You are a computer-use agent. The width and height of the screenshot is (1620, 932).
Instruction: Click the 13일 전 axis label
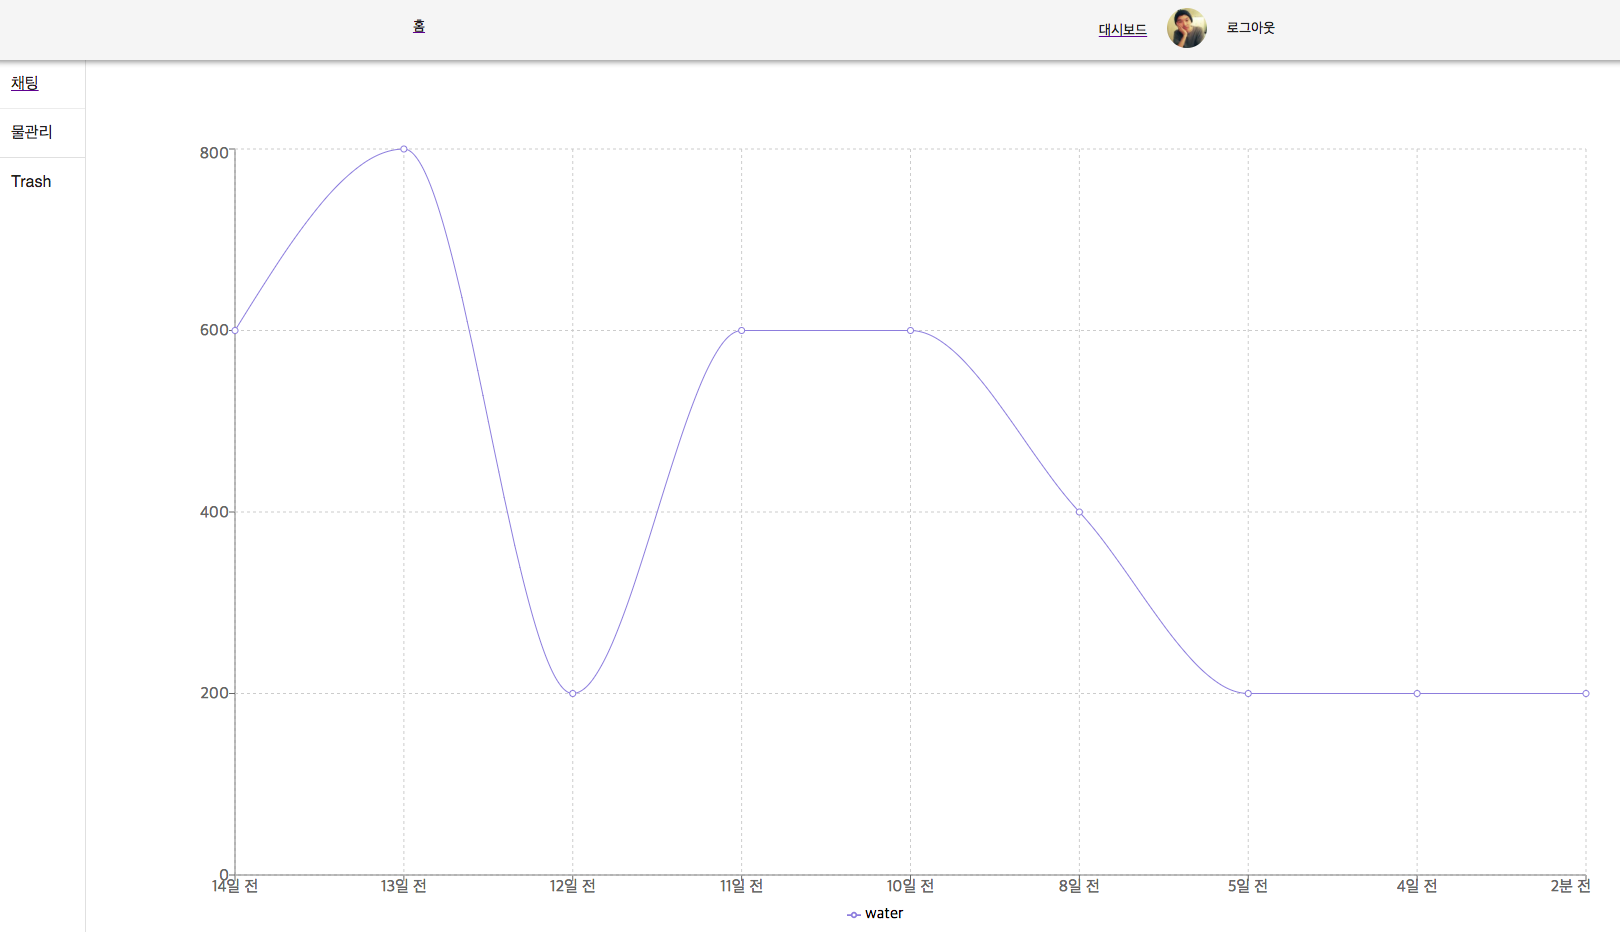(404, 886)
